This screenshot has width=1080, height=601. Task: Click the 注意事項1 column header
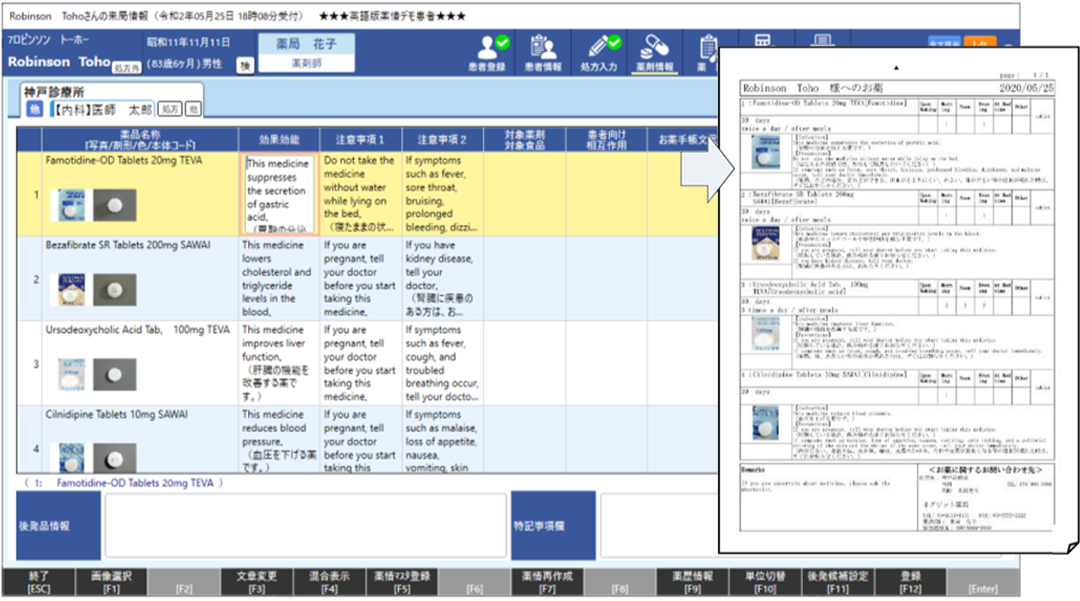pos(360,139)
